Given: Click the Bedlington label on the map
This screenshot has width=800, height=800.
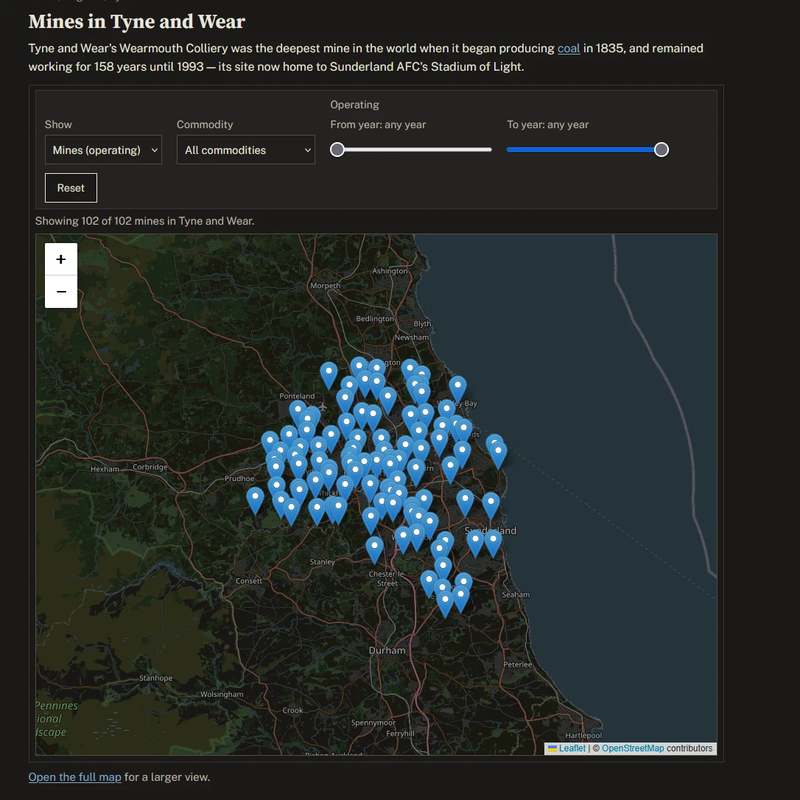Looking at the screenshot, I should 375,318.
